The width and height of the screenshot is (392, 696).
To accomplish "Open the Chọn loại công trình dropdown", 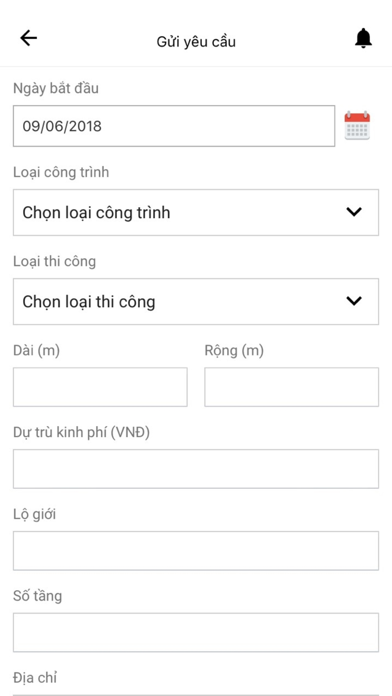I will pyautogui.click(x=196, y=213).
